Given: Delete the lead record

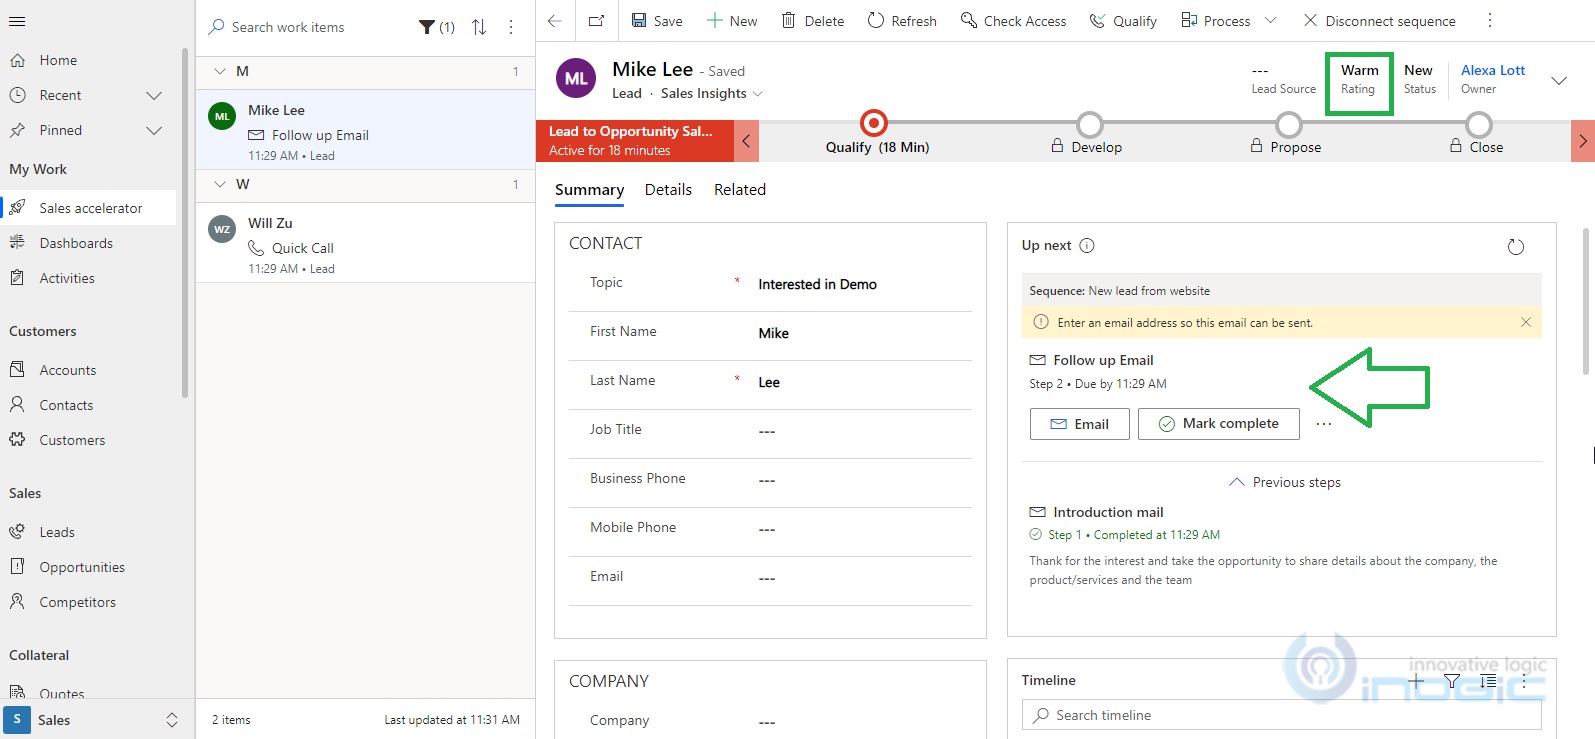Looking at the screenshot, I should (x=812, y=21).
